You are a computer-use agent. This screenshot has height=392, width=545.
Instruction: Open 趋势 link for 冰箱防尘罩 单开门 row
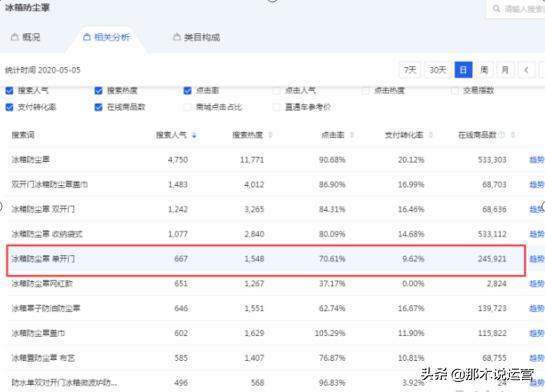click(x=536, y=259)
